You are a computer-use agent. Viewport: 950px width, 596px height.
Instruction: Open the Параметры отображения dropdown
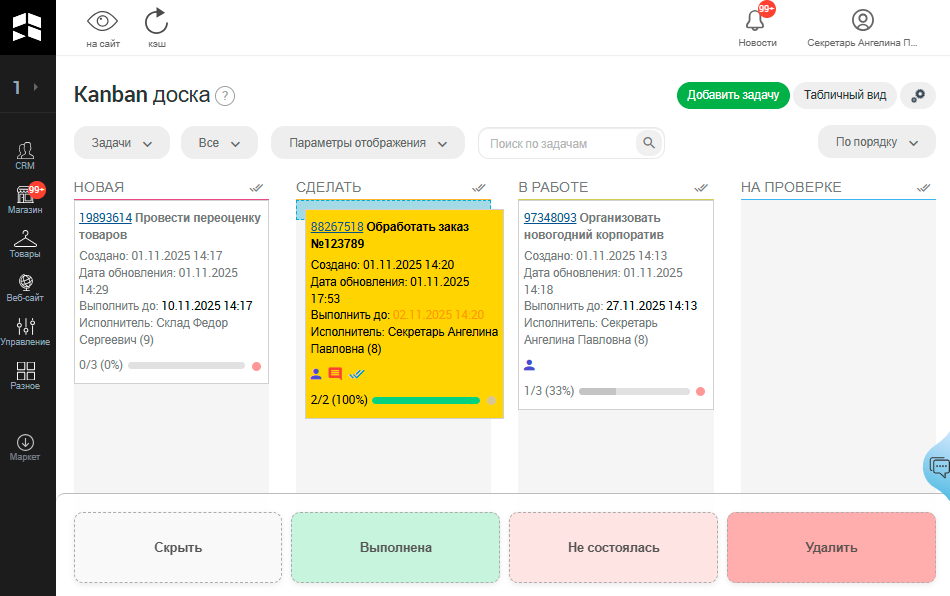click(x=367, y=143)
